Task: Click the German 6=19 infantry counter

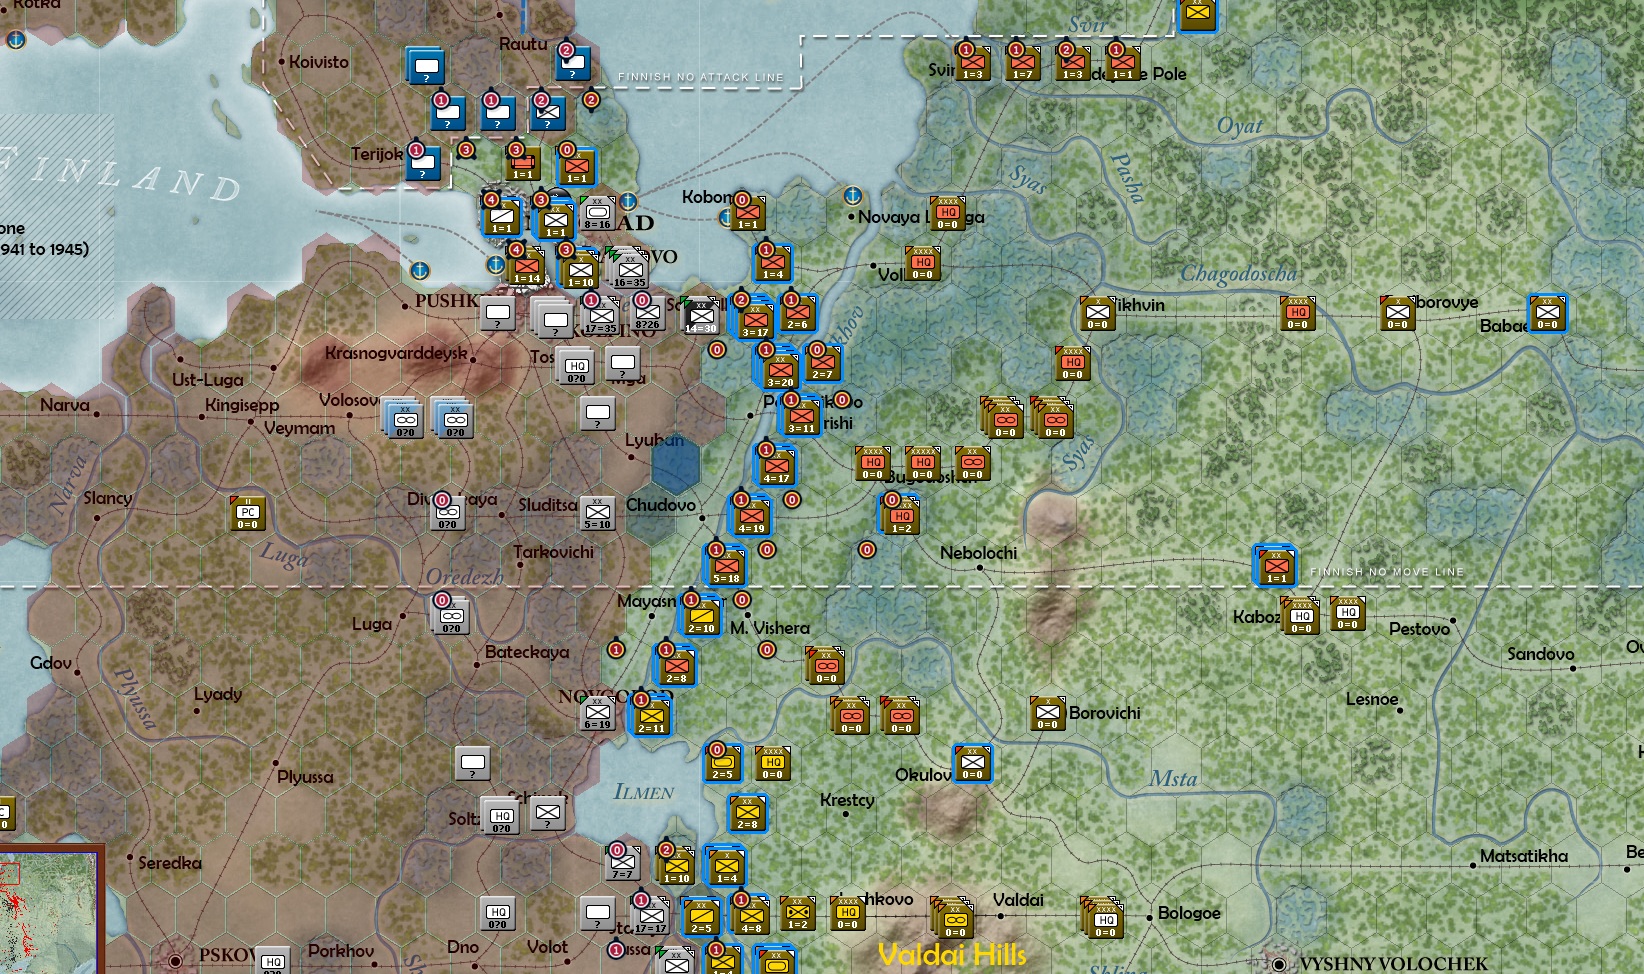Action: click(597, 714)
